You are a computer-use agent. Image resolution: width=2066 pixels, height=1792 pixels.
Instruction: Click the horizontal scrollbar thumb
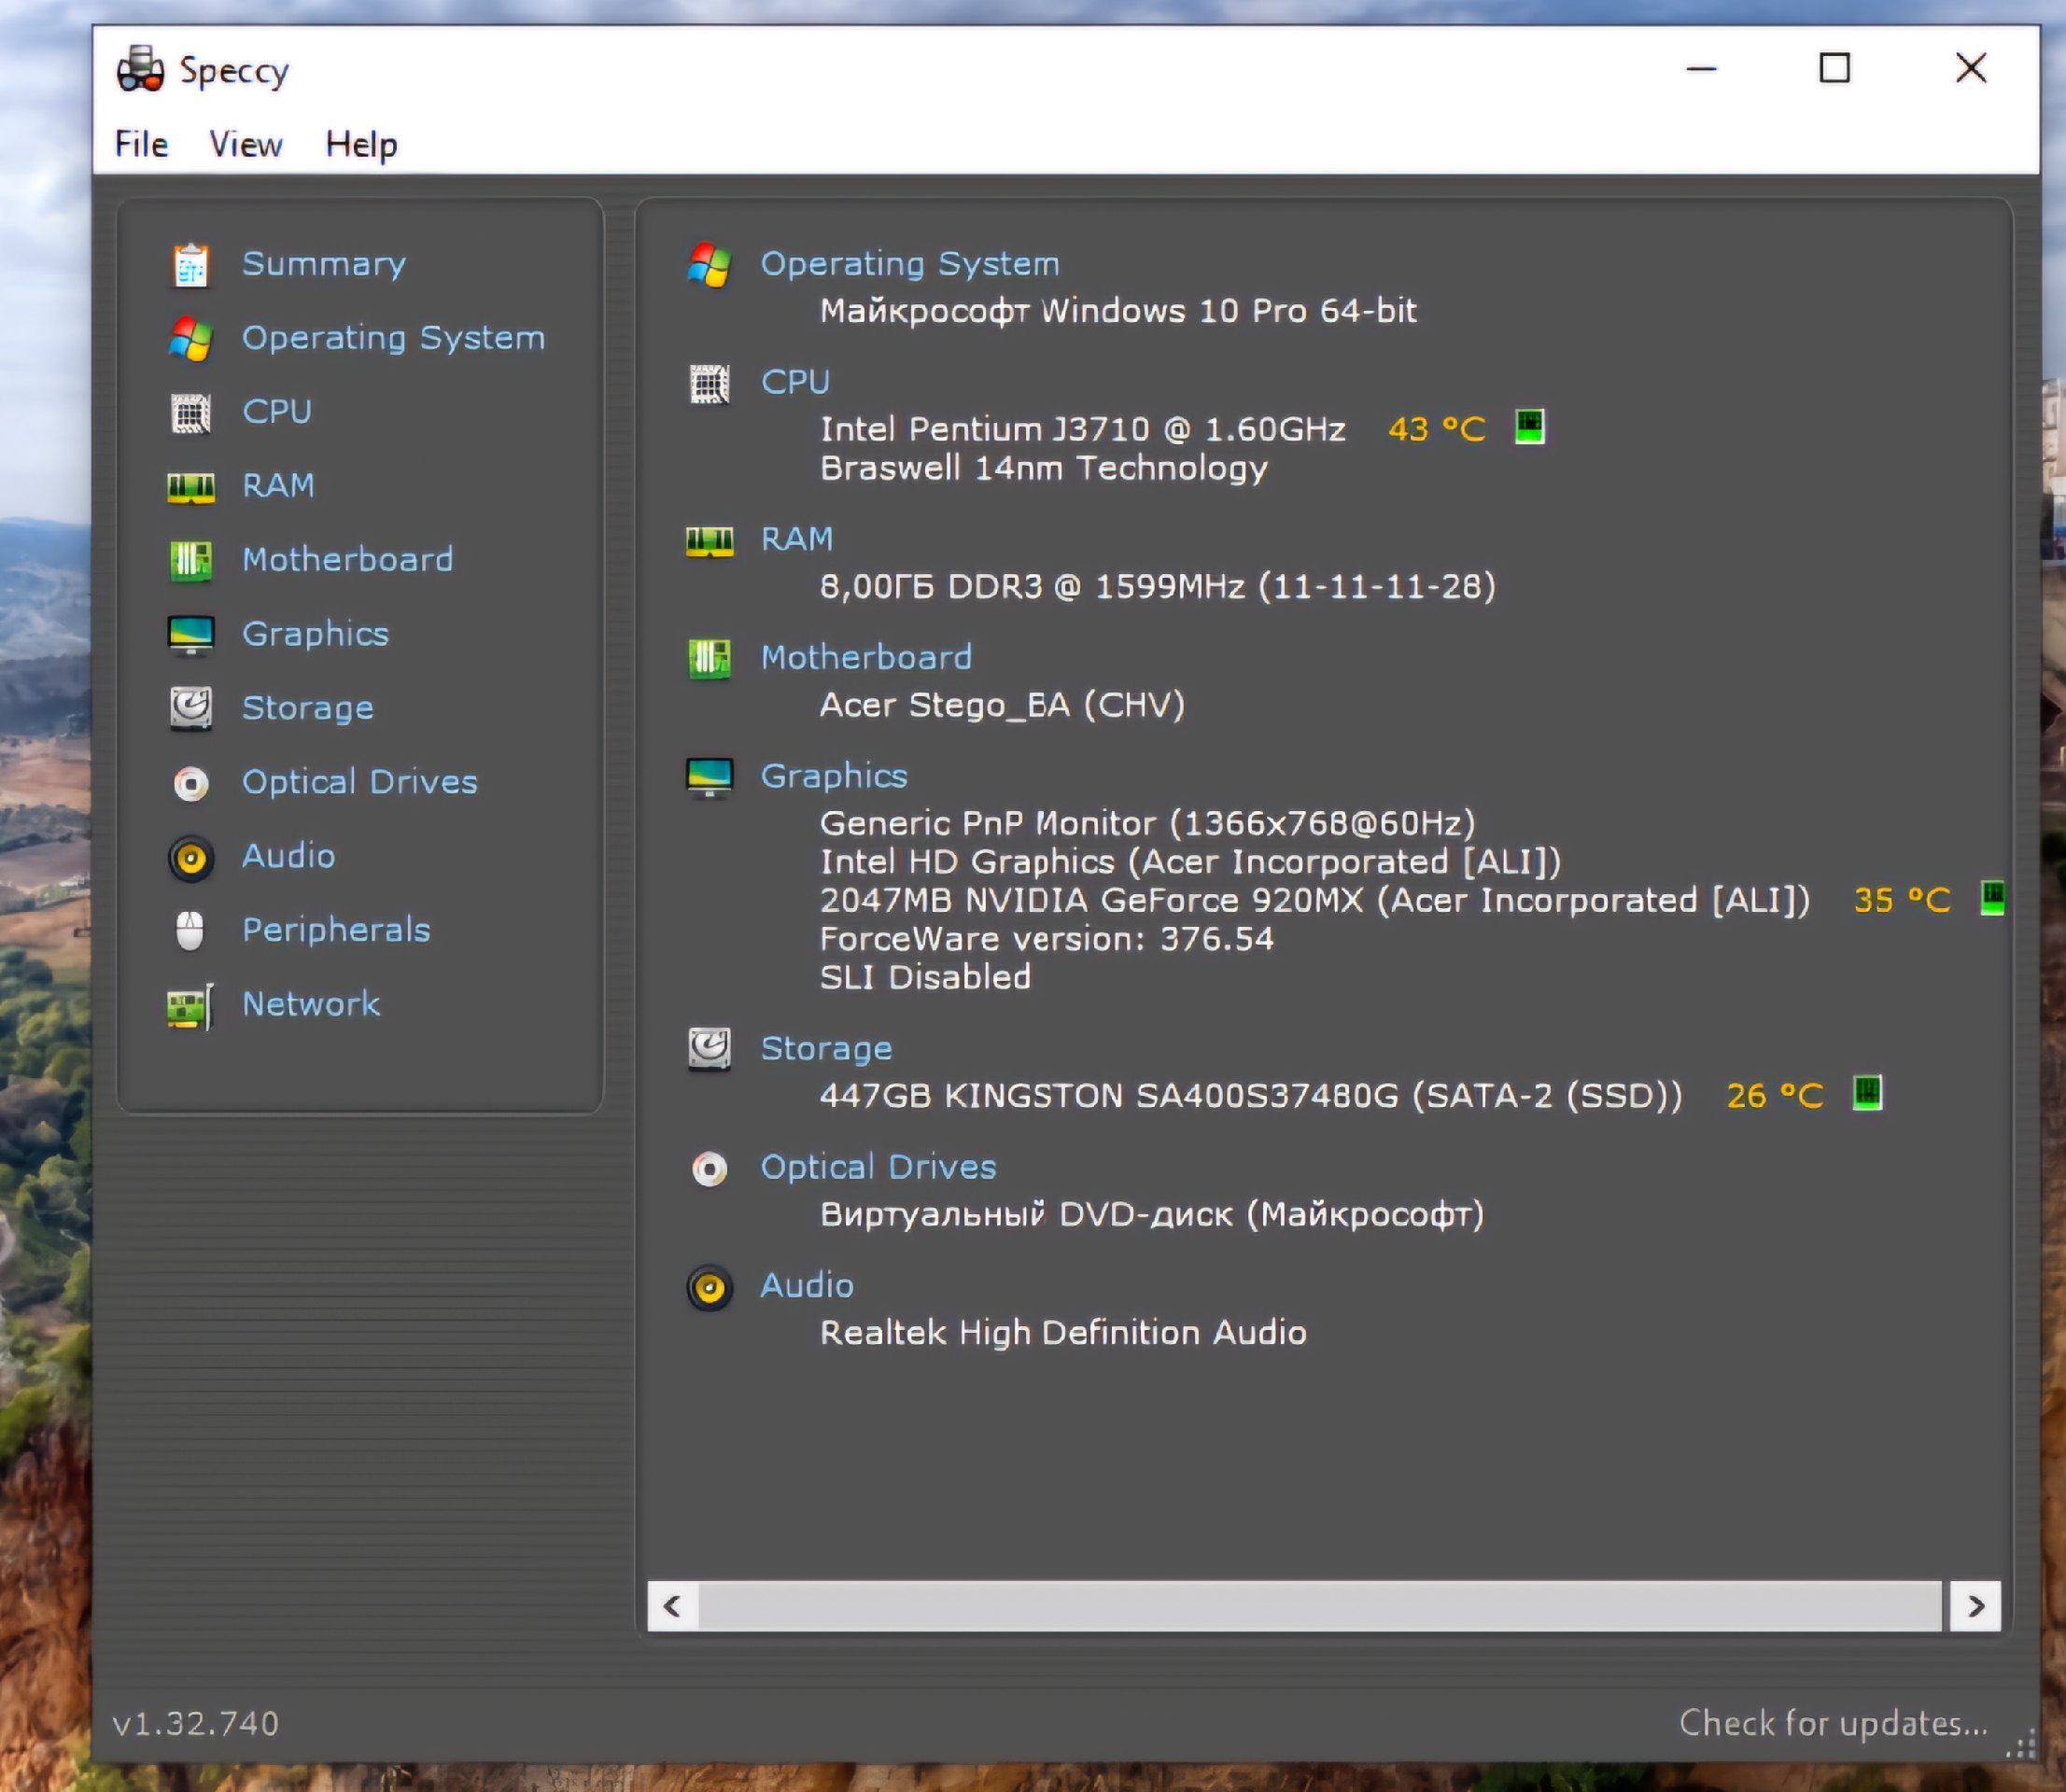point(1320,1606)
